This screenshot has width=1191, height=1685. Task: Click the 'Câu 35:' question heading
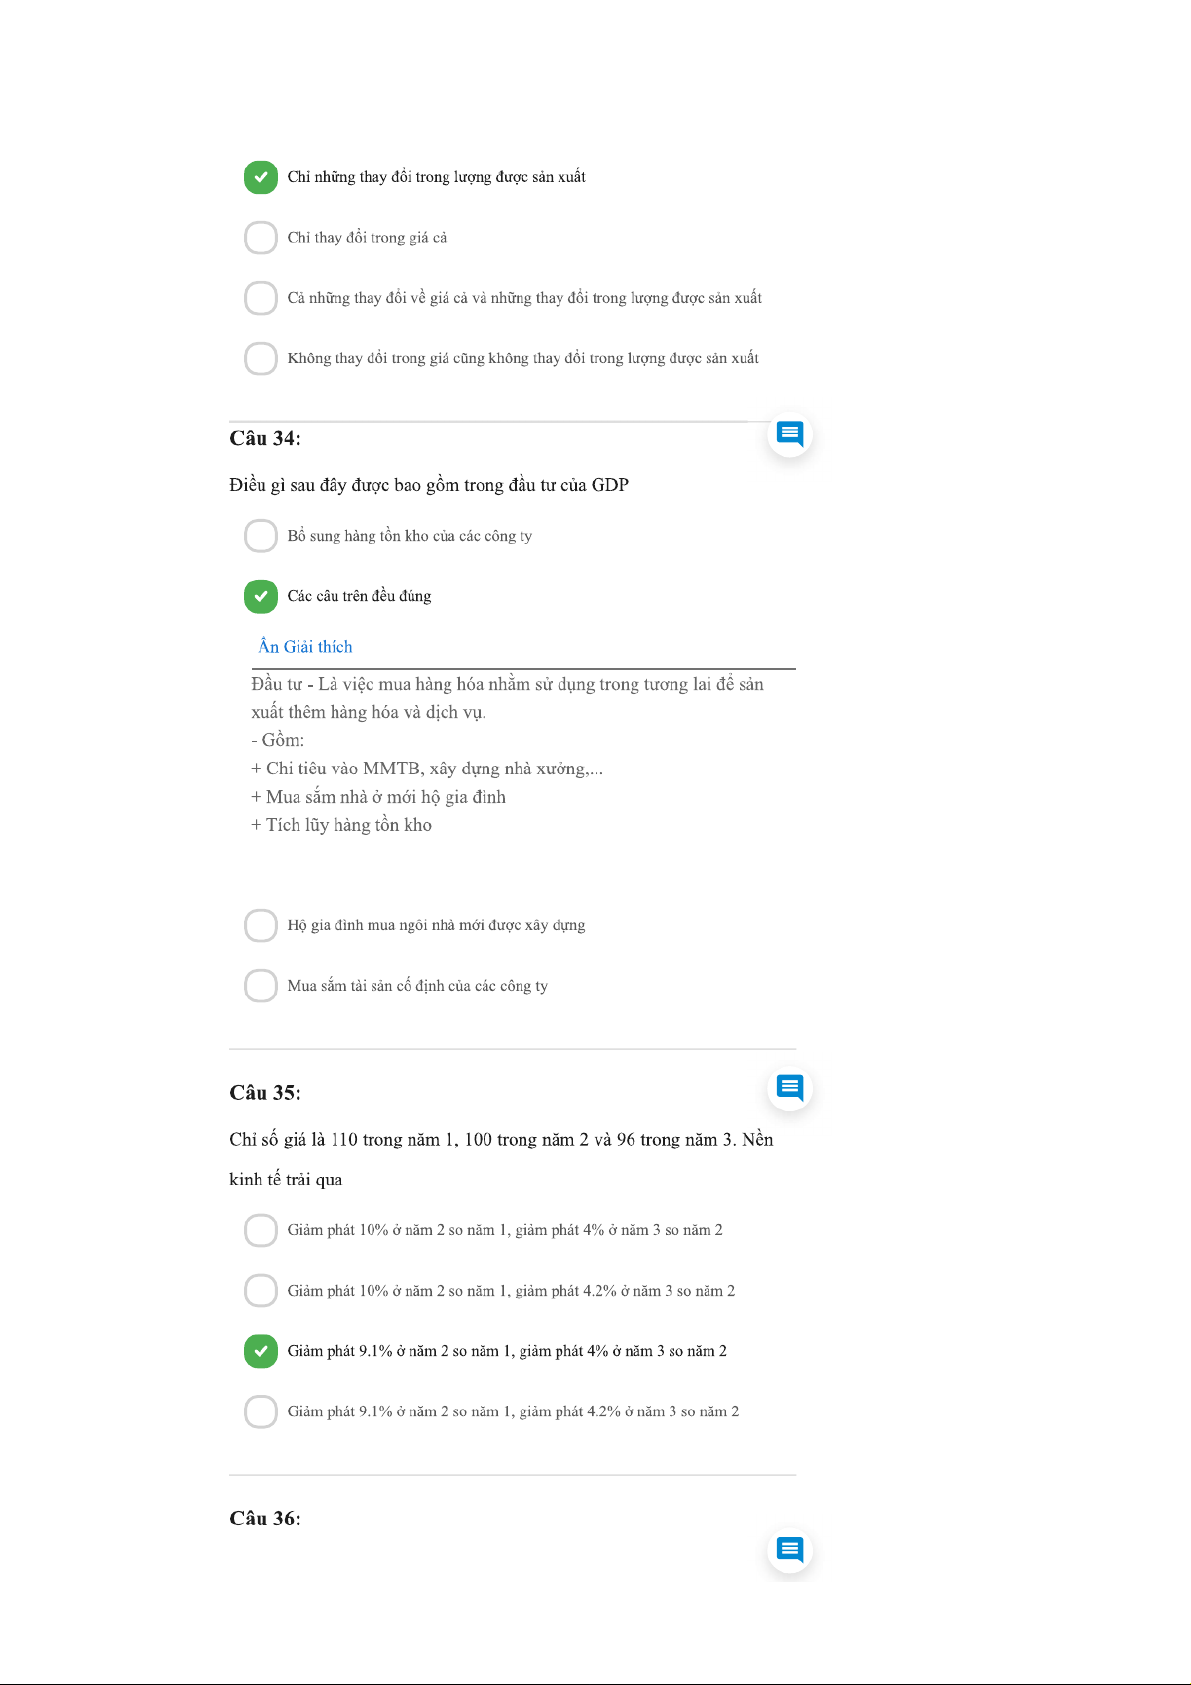(265, 1092)
